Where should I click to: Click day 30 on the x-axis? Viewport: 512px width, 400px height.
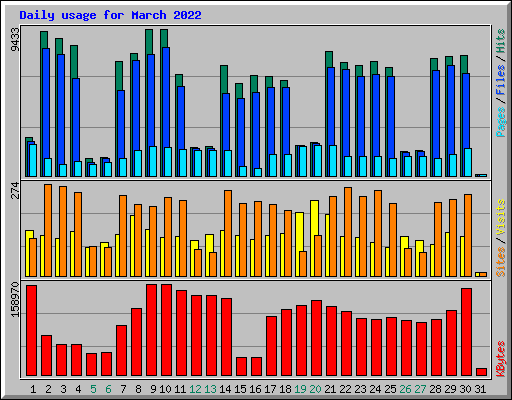click(x=465, y=389)
